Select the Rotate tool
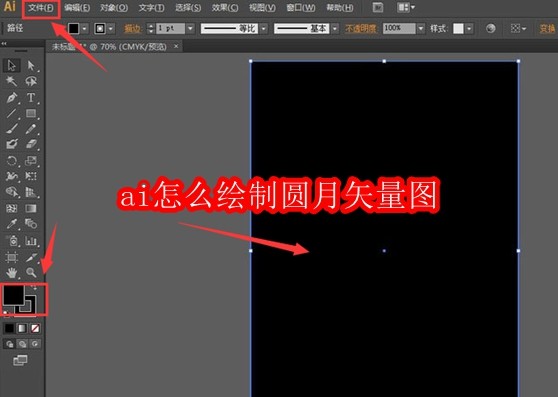Image resolution: width=558 pixels, height=397 pixels. click(x=12, y=161)
